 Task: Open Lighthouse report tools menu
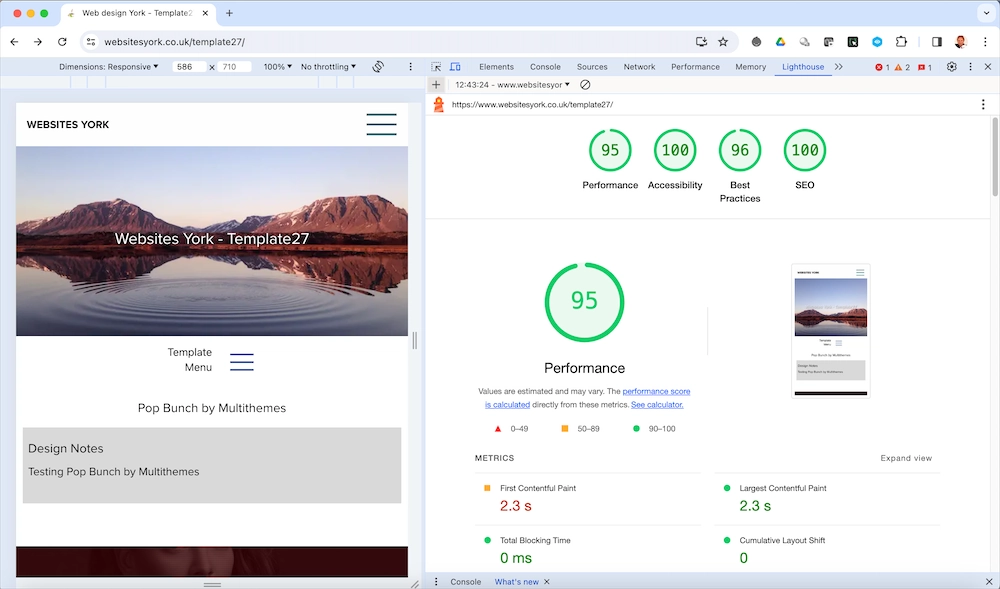coord(983,105)
